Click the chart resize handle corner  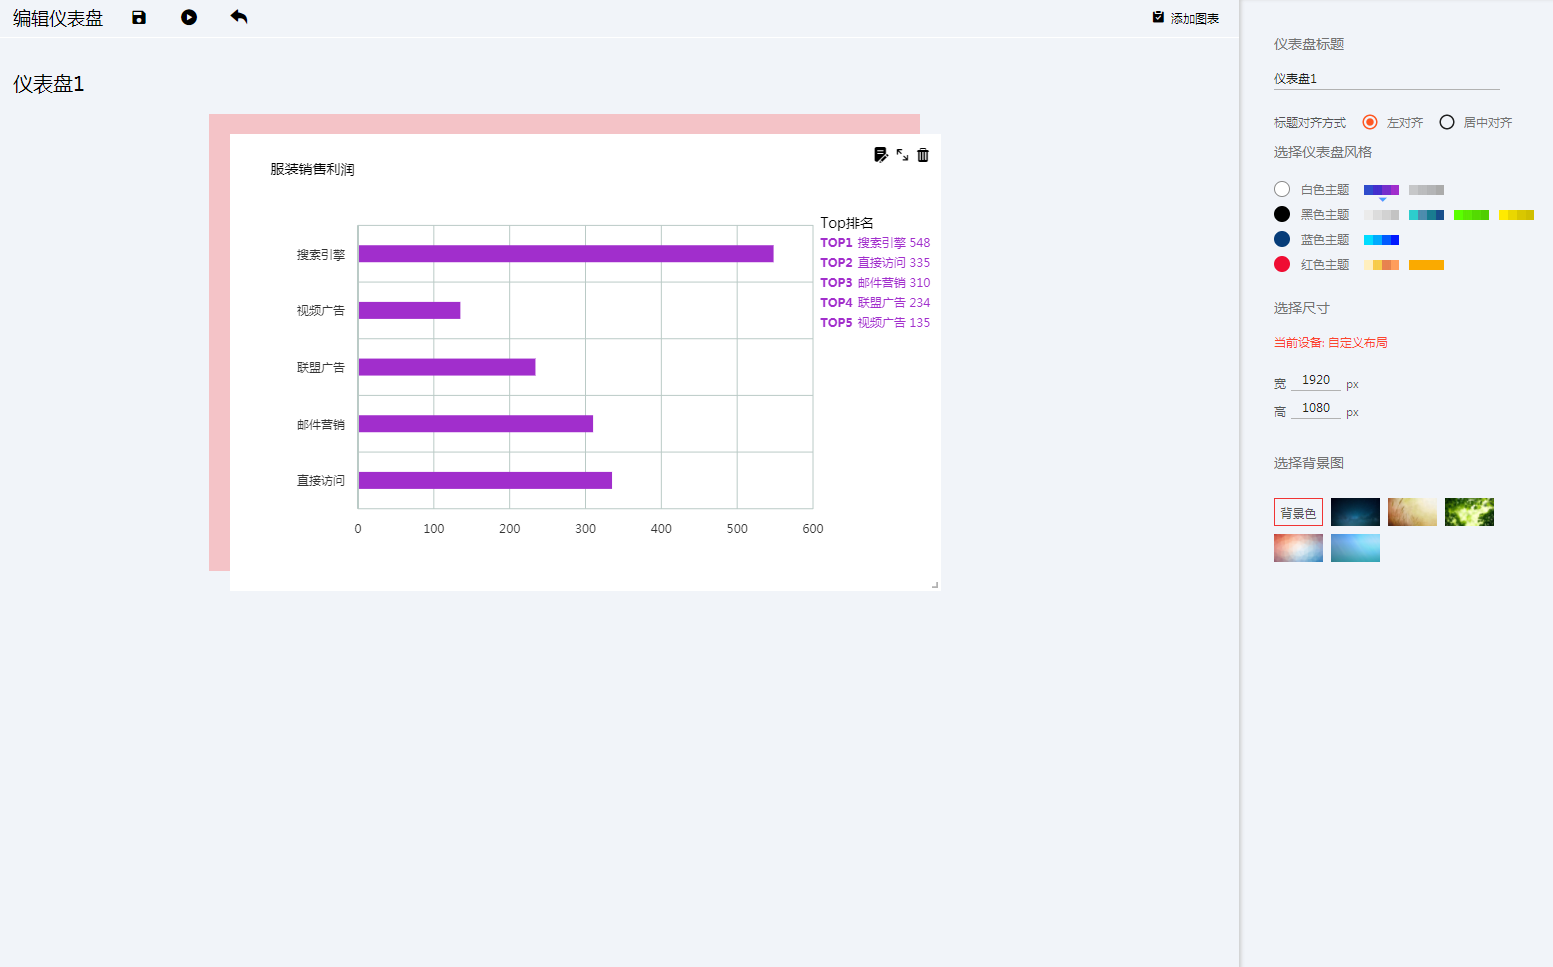point(935,585)
